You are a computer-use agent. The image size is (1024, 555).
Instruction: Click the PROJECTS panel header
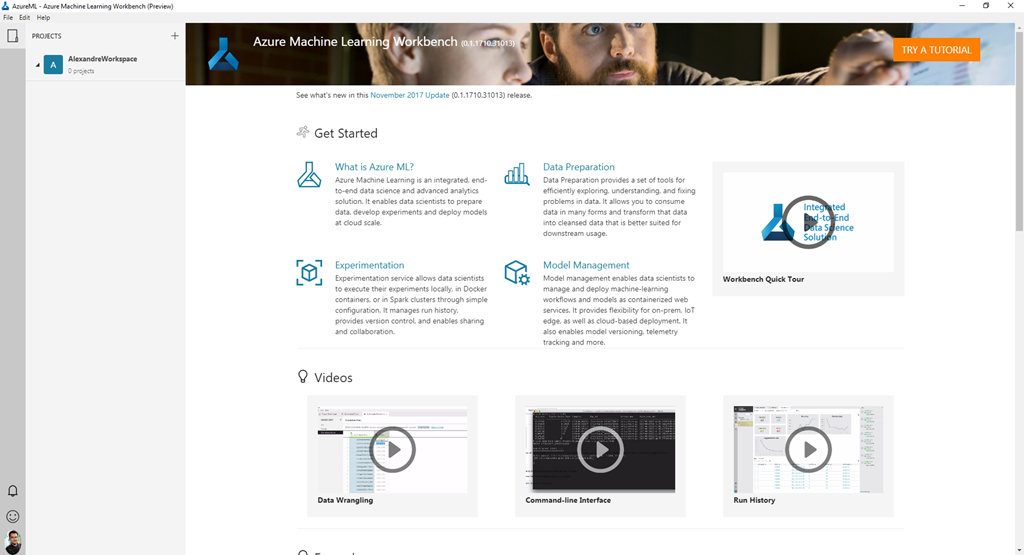tap(46, 36)
